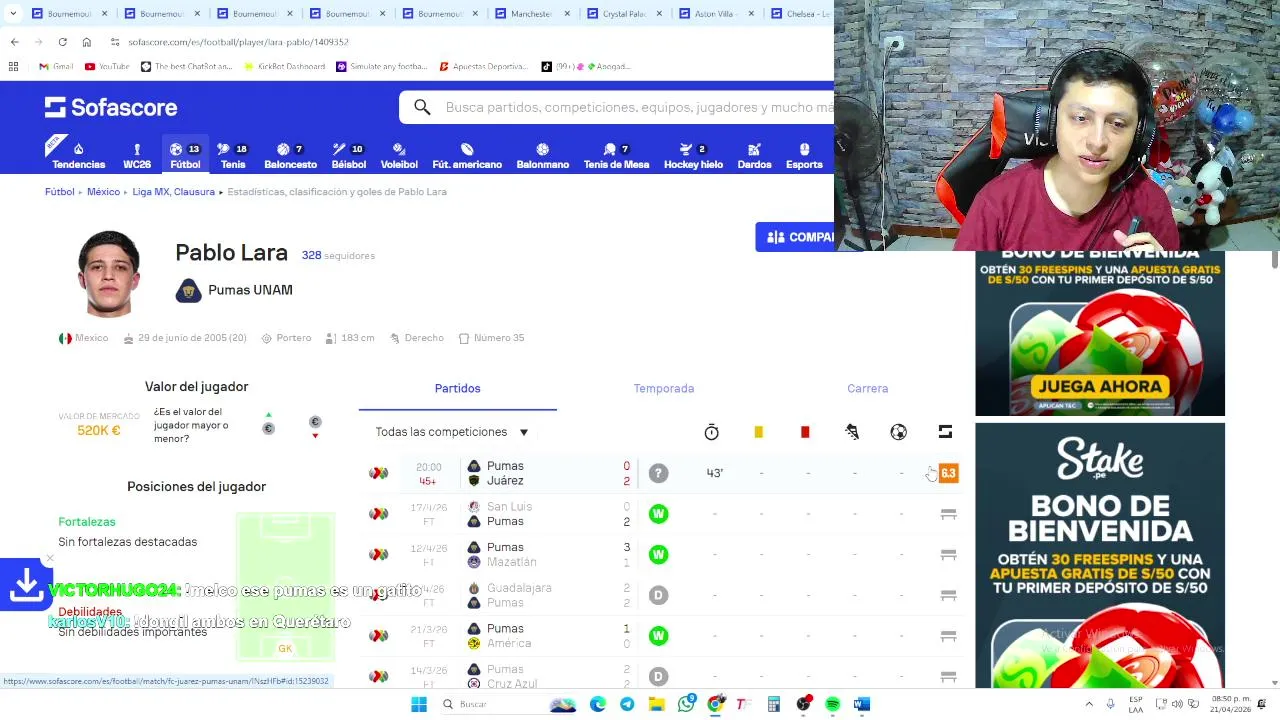Switch to the Crystal Palace browser tab
1280x720 pixels.
[x=622, y=14]
